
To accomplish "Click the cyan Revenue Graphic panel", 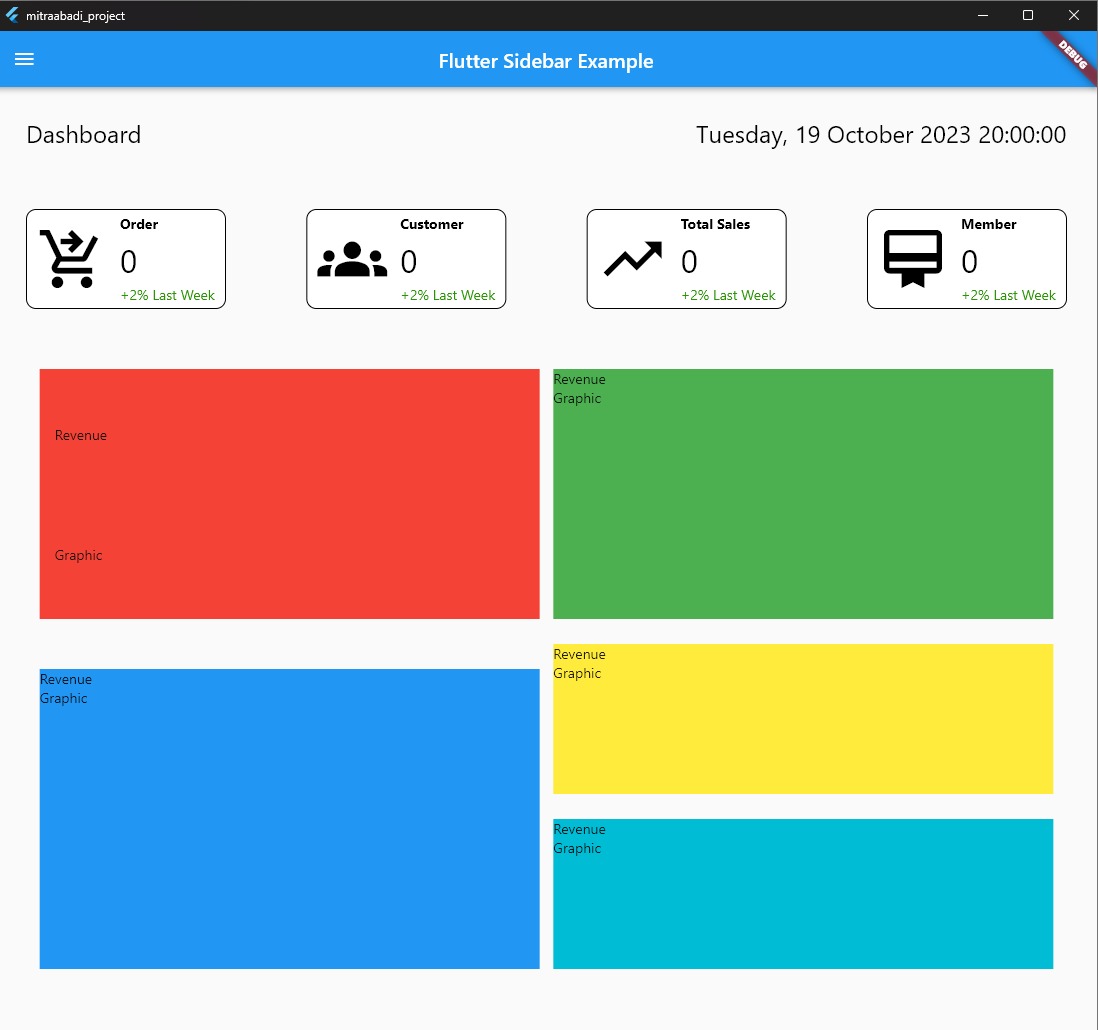I will [802, 893].
